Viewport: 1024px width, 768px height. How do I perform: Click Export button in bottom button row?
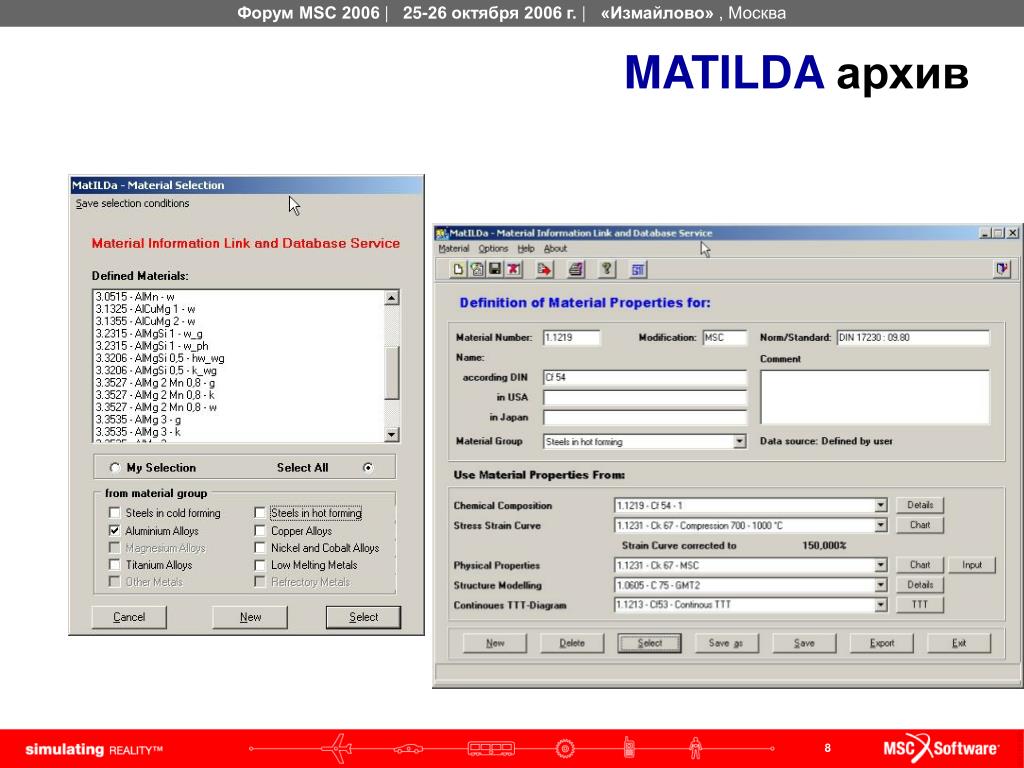[x=882, y=643]
